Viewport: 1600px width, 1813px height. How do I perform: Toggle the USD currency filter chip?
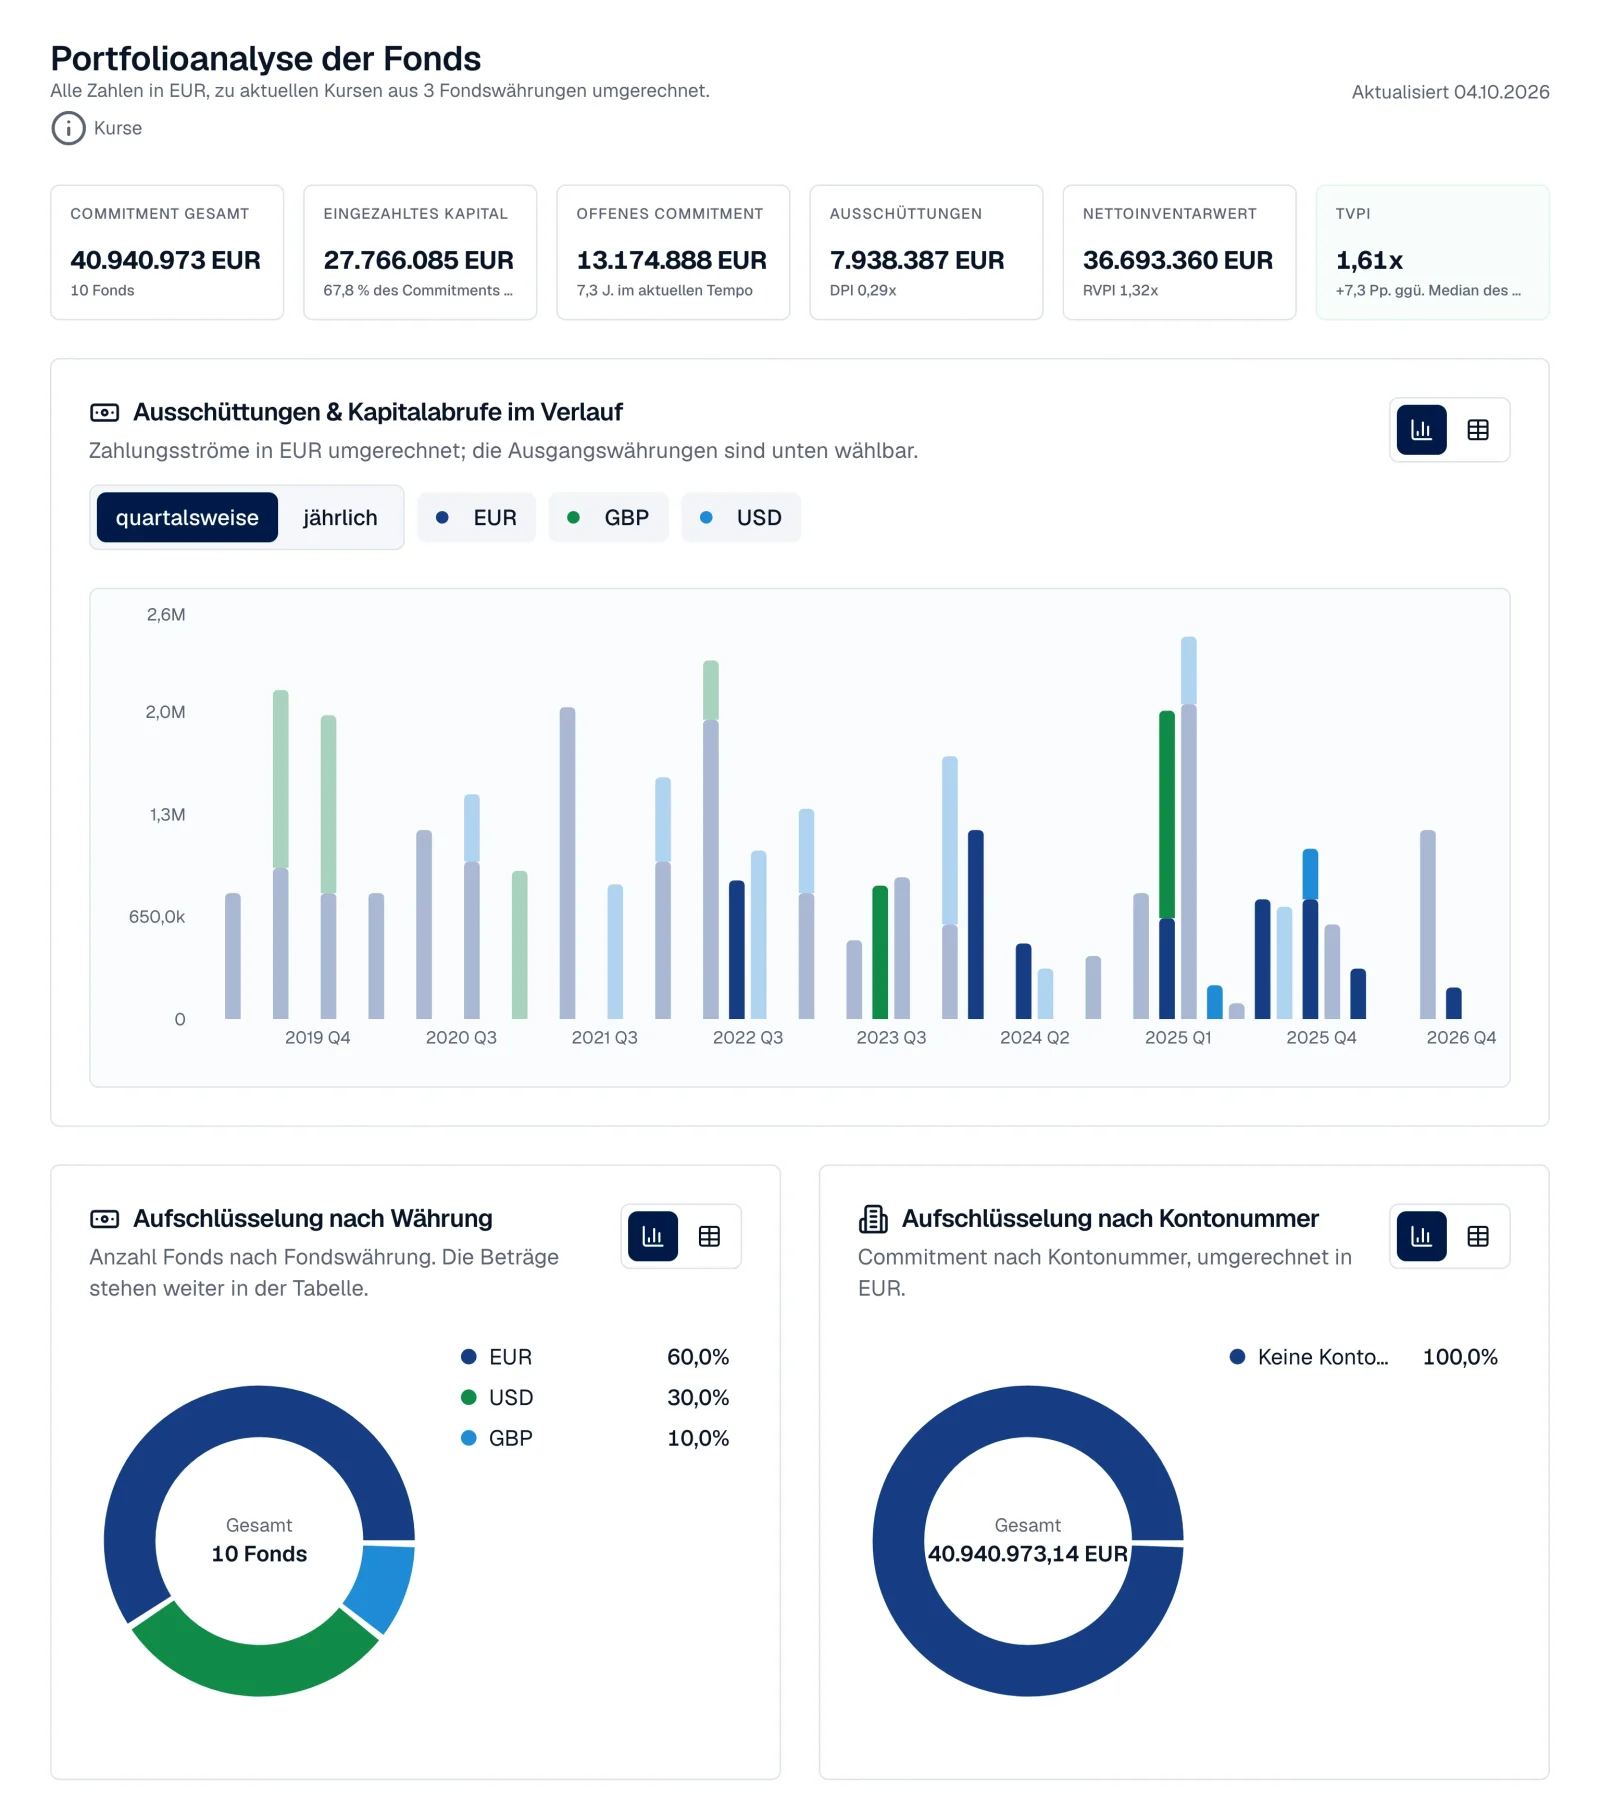tap(741, 517)
